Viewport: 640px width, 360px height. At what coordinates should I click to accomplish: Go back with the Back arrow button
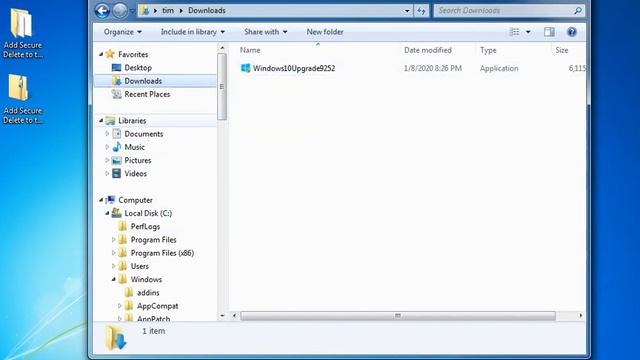coord(102,11)
